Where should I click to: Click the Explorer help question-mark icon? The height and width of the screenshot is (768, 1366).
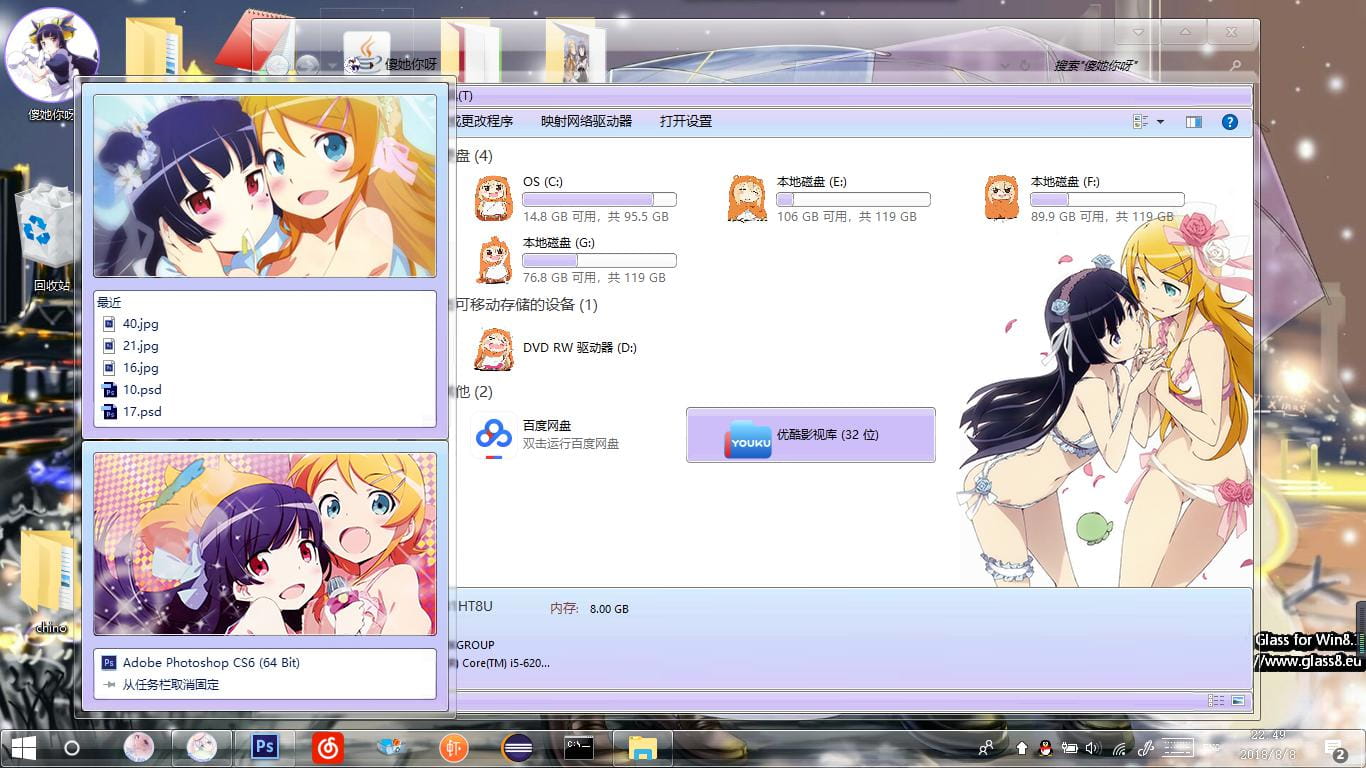[x=1229, y=121]
